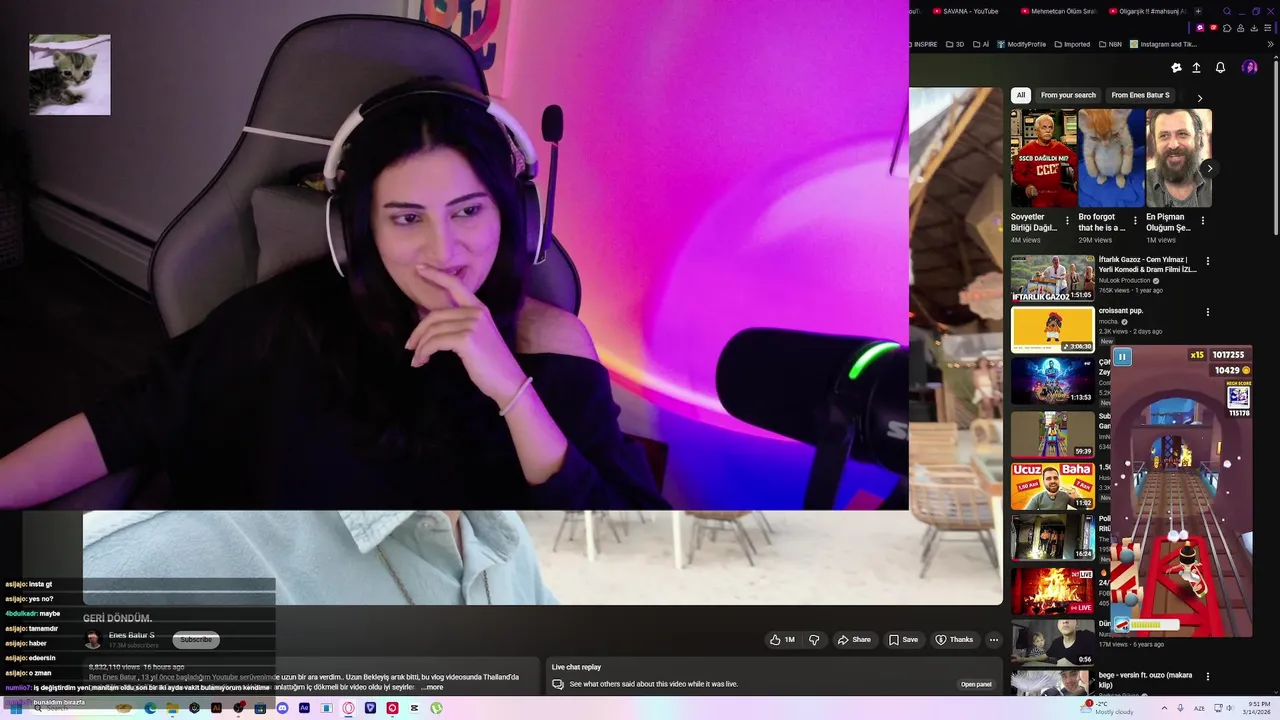Open the sparkle icon beside upload
Viewport: 1280px width, 720px height.
(1176, 68)
